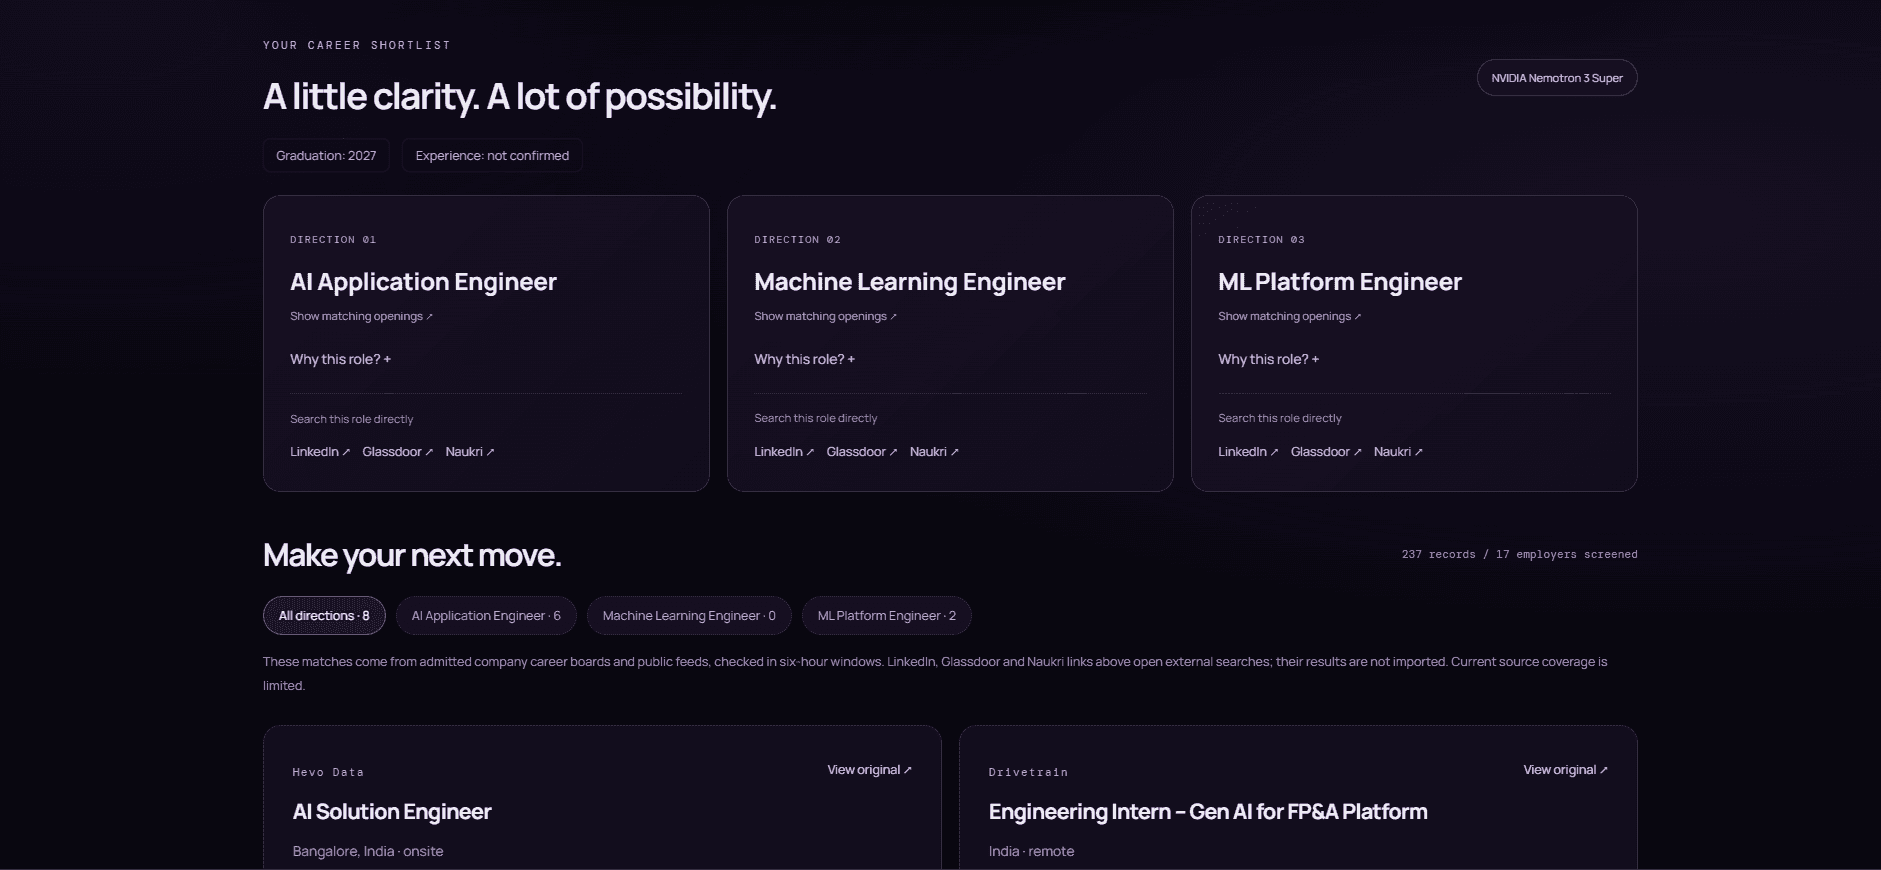Open Glassdoor search for Machine Learning Engineer
Screen dimensions: 1881x870
click(861, 452)
